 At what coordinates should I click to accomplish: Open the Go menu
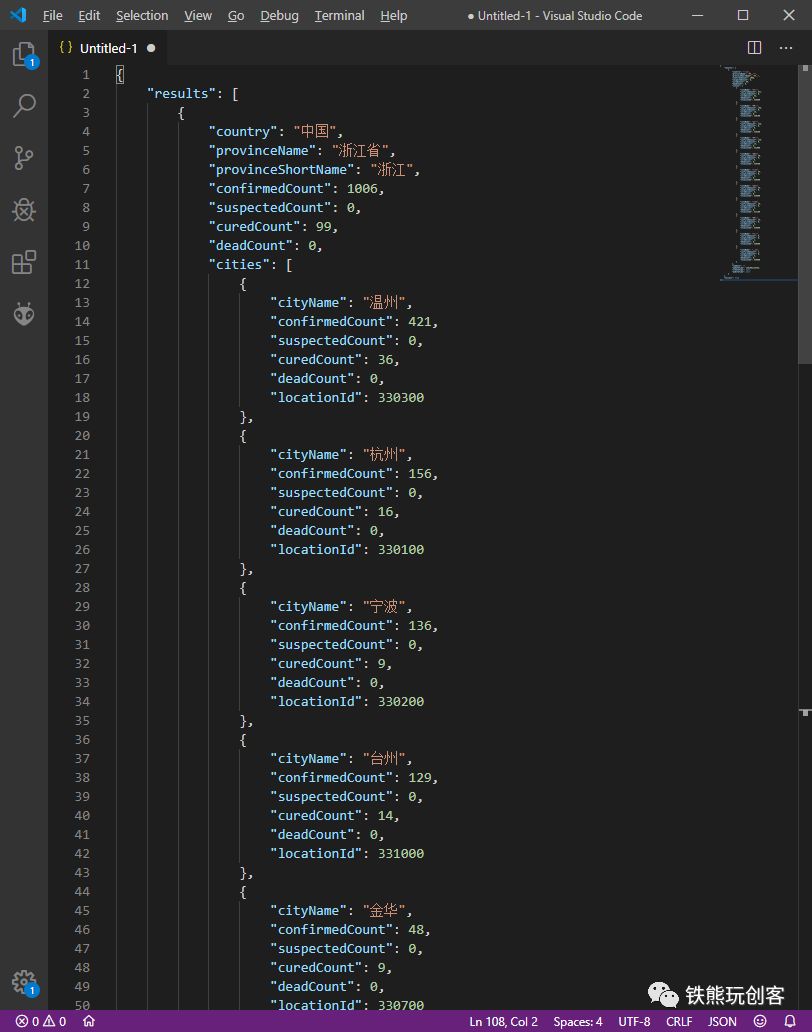click(x=236, y=15)
